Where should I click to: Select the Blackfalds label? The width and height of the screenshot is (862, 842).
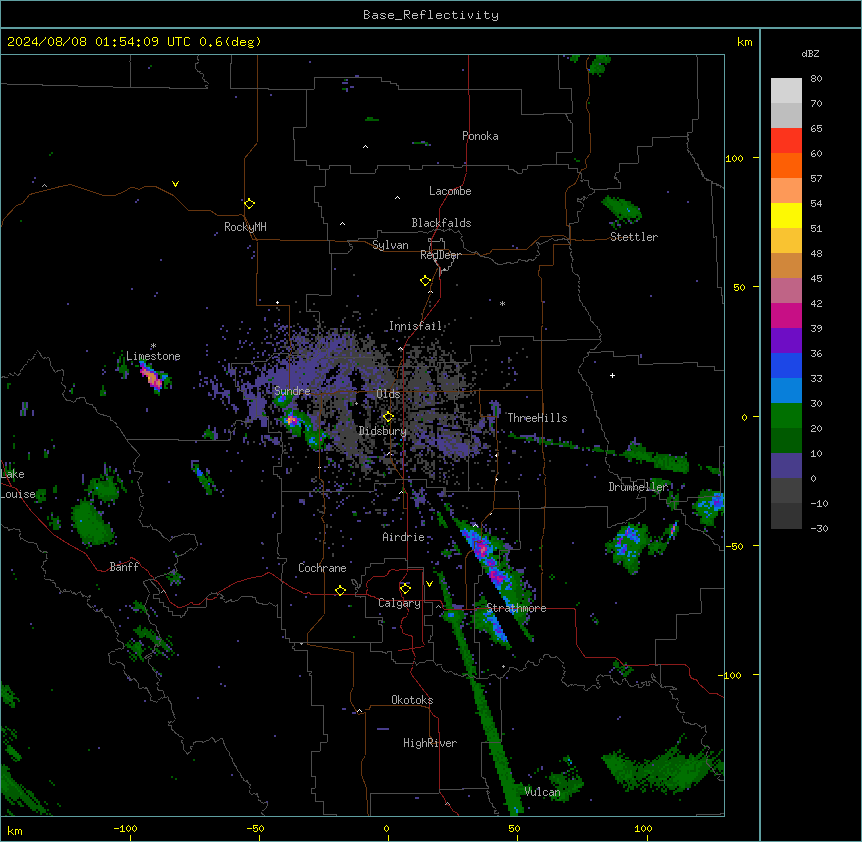click(441, 223)
